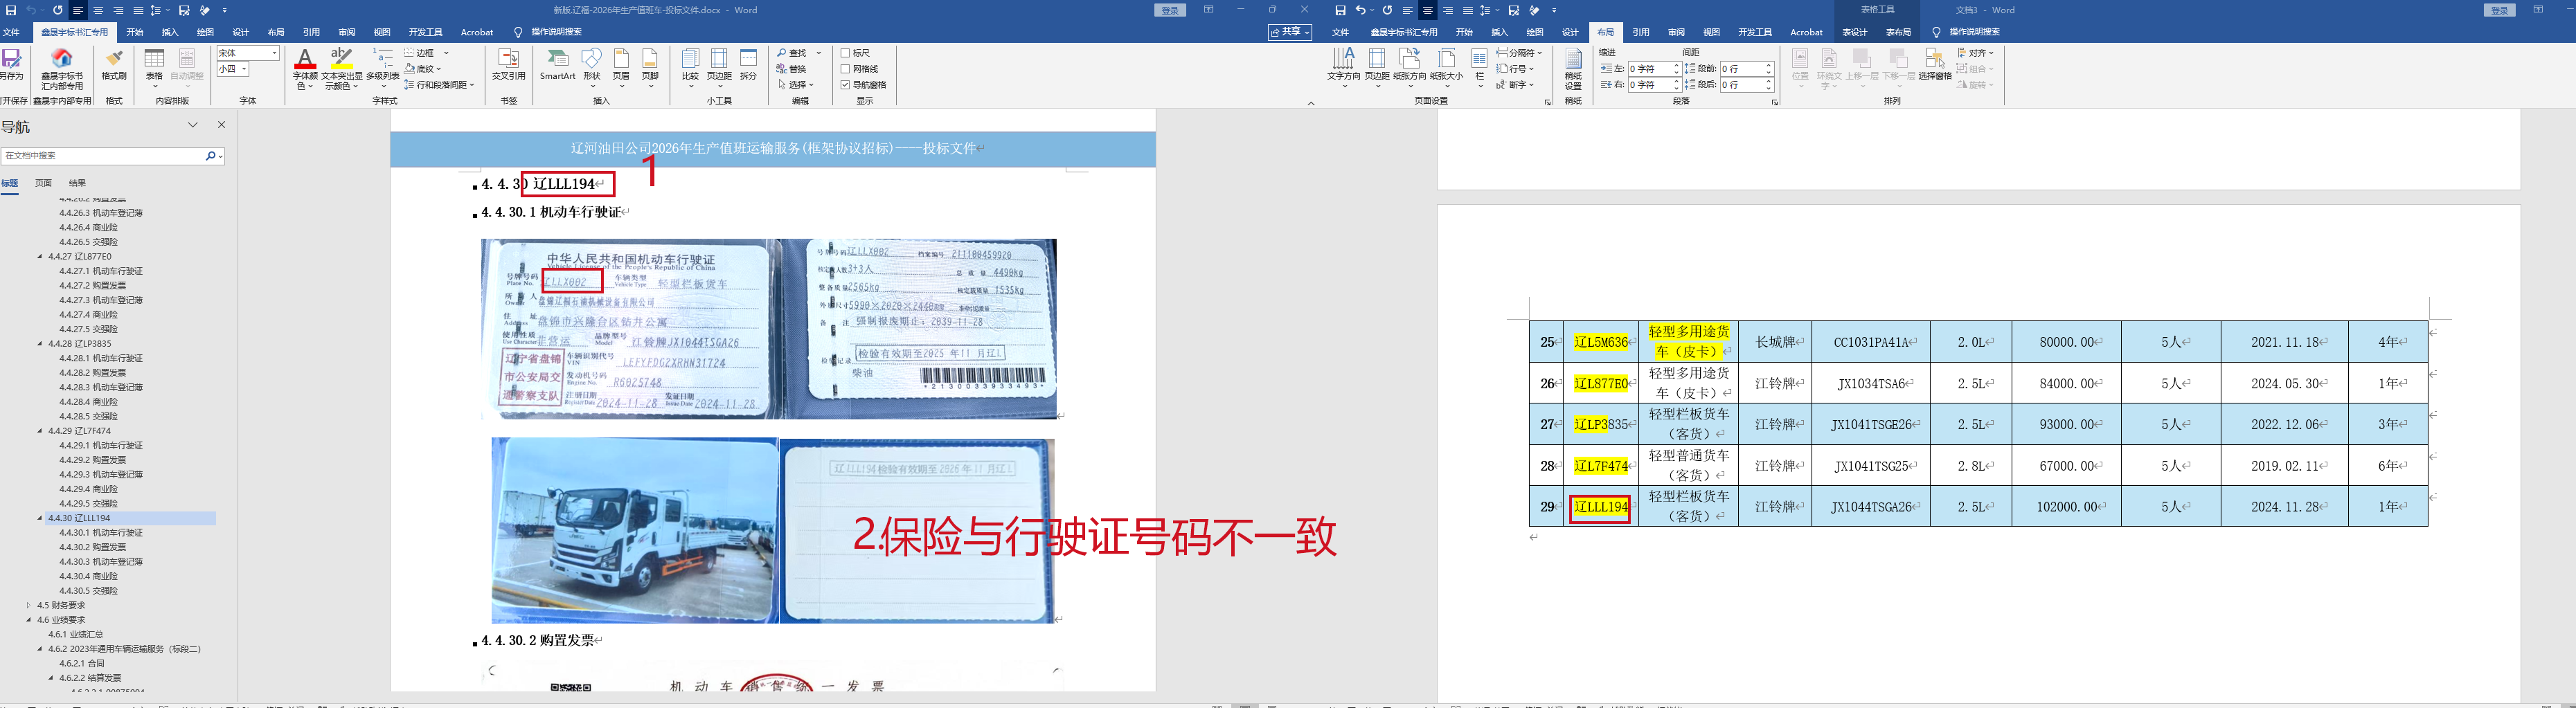Switch to the 结果 results tab in navigation pane
This screenshot has width=2576, height=708.
[x=77, y=183]
